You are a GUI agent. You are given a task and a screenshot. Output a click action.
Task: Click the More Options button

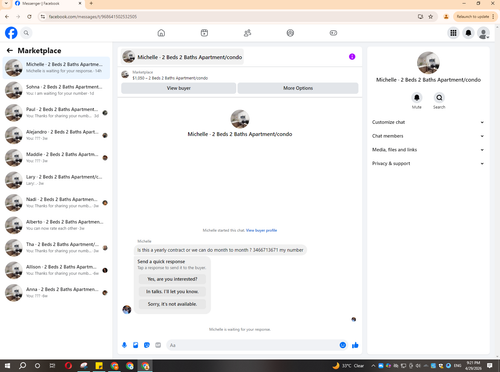pyautogui.click(x=298, y=88)
